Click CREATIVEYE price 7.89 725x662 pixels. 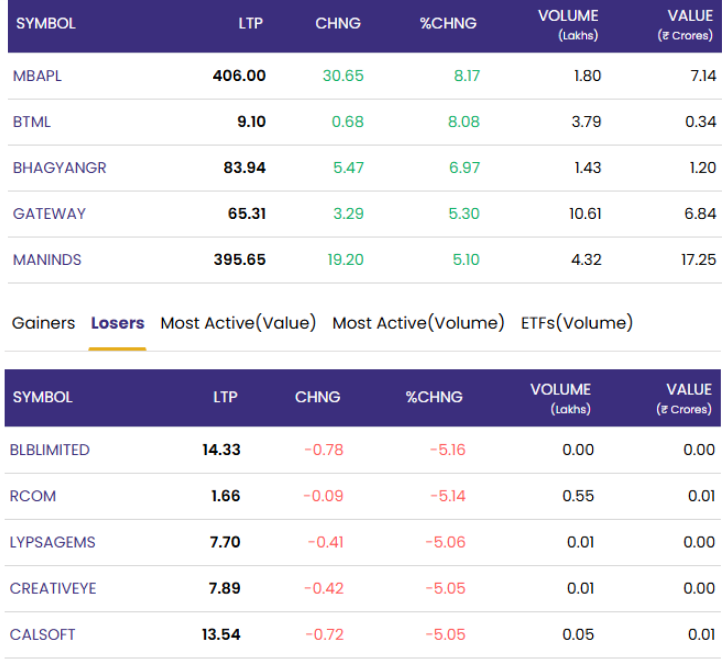click(x=225, y=588)
